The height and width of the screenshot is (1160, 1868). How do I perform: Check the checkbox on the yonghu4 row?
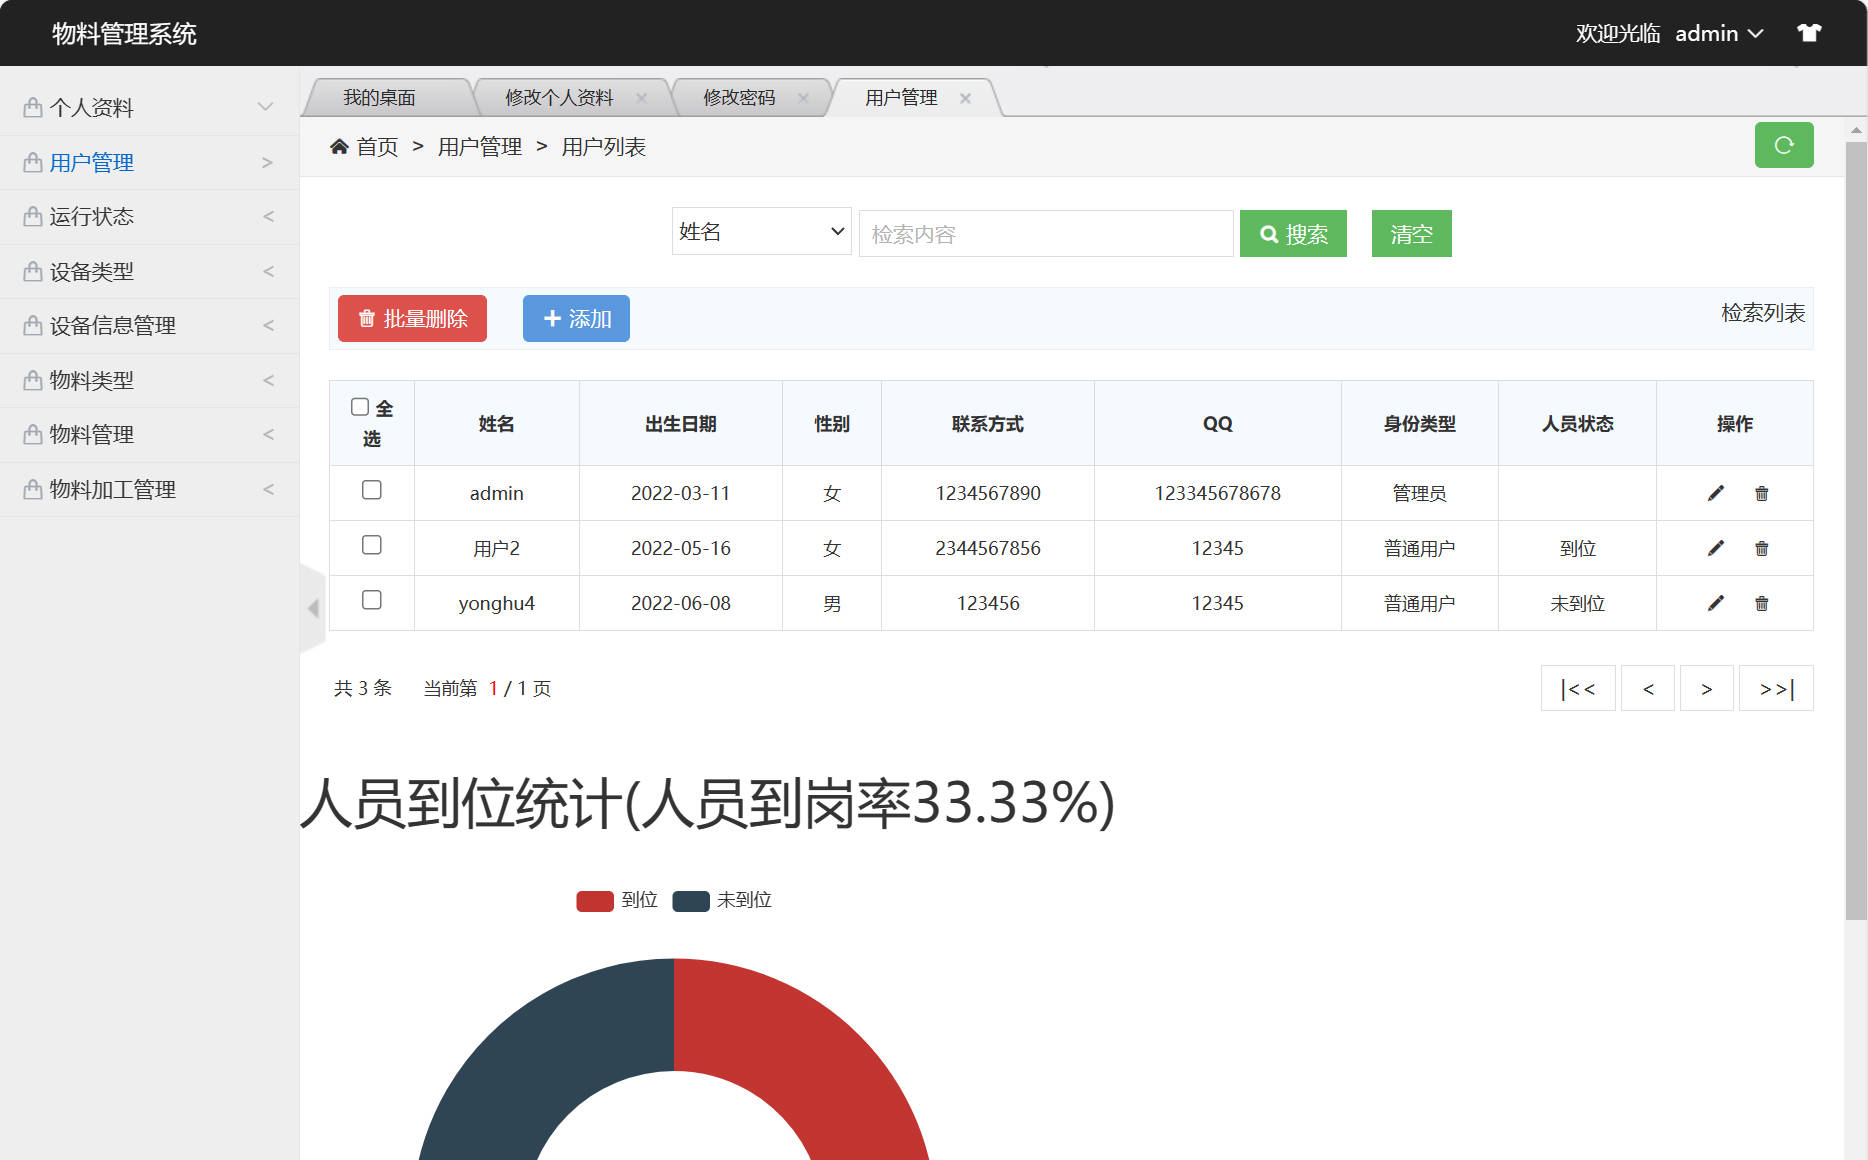pos(371,600)
